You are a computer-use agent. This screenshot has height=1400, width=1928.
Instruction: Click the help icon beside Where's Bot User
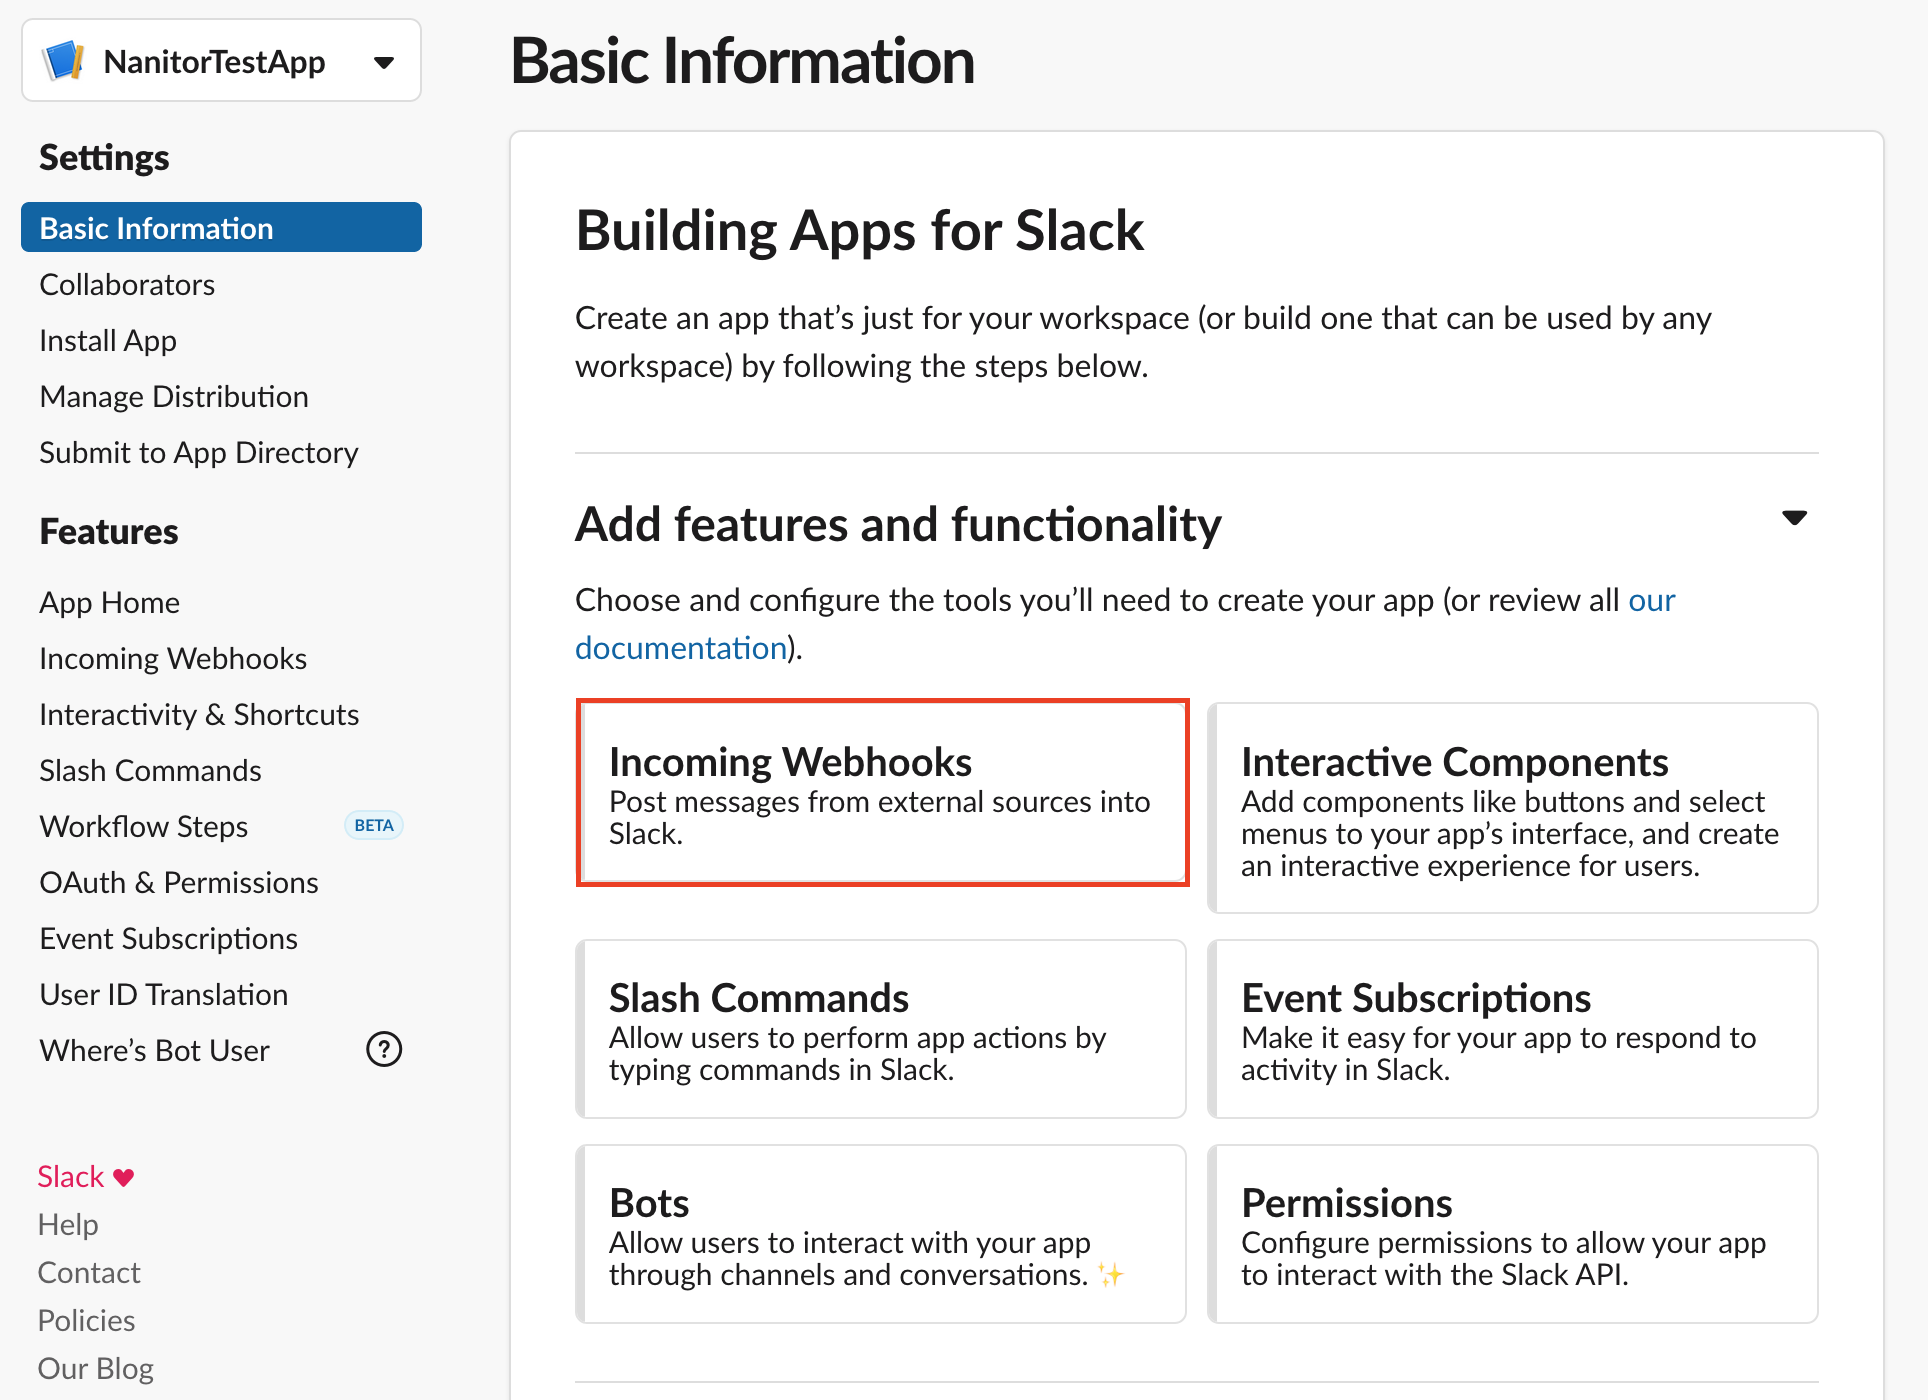pyautogui.click(x=384, y=1049)
